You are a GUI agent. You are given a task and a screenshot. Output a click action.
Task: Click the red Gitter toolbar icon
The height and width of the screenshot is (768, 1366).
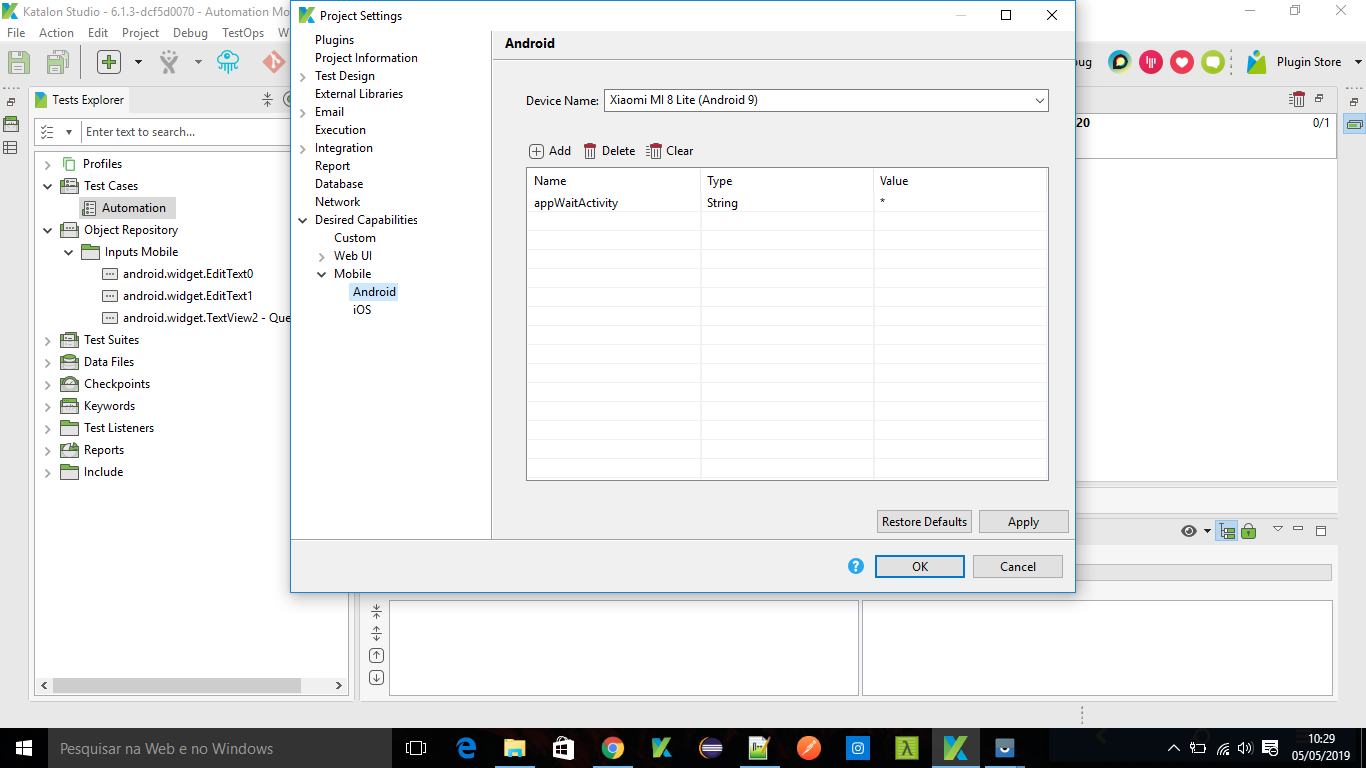pos(1151,62)
